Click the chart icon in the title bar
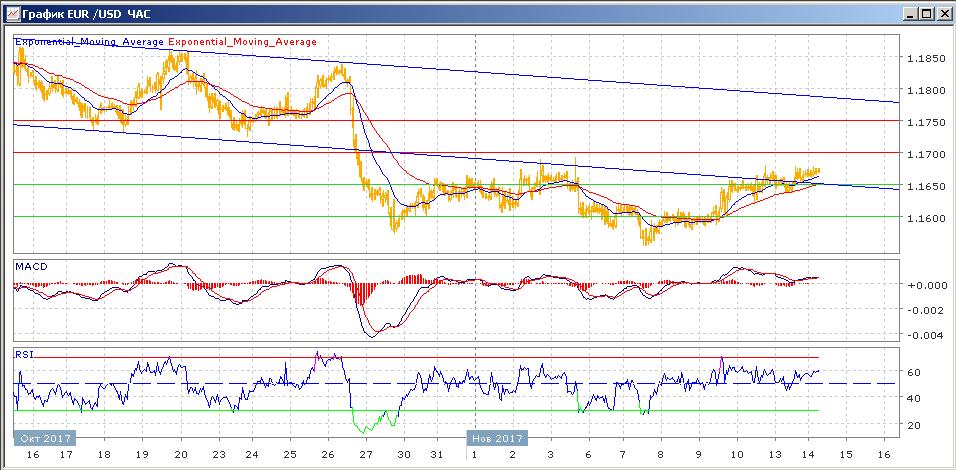Screen dimensions: 956x470 click(11, 13)
